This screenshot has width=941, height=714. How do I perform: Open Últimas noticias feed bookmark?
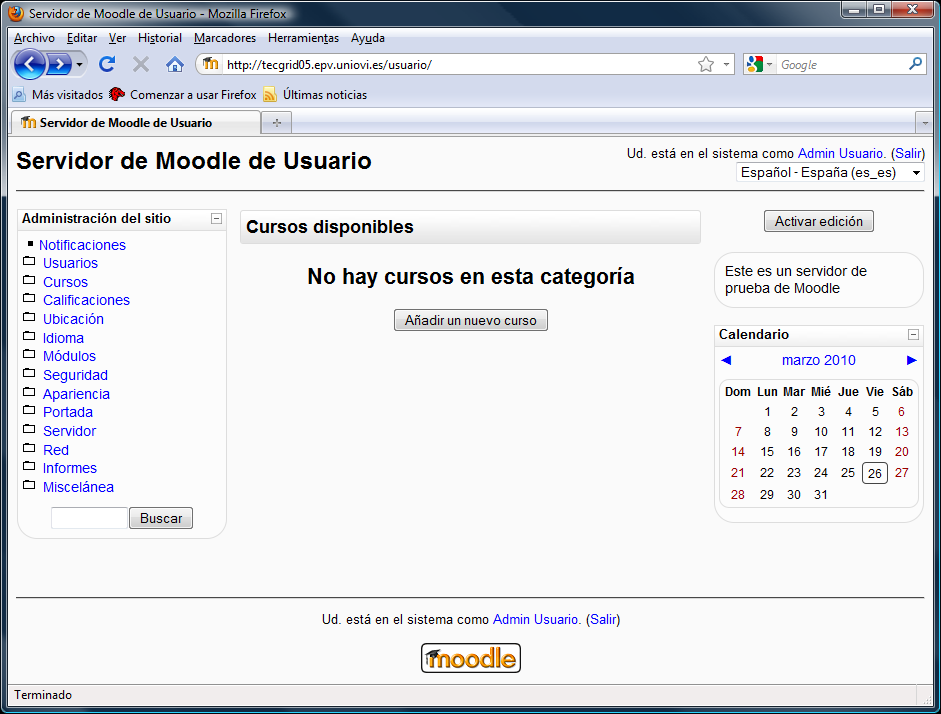(315, 95)
